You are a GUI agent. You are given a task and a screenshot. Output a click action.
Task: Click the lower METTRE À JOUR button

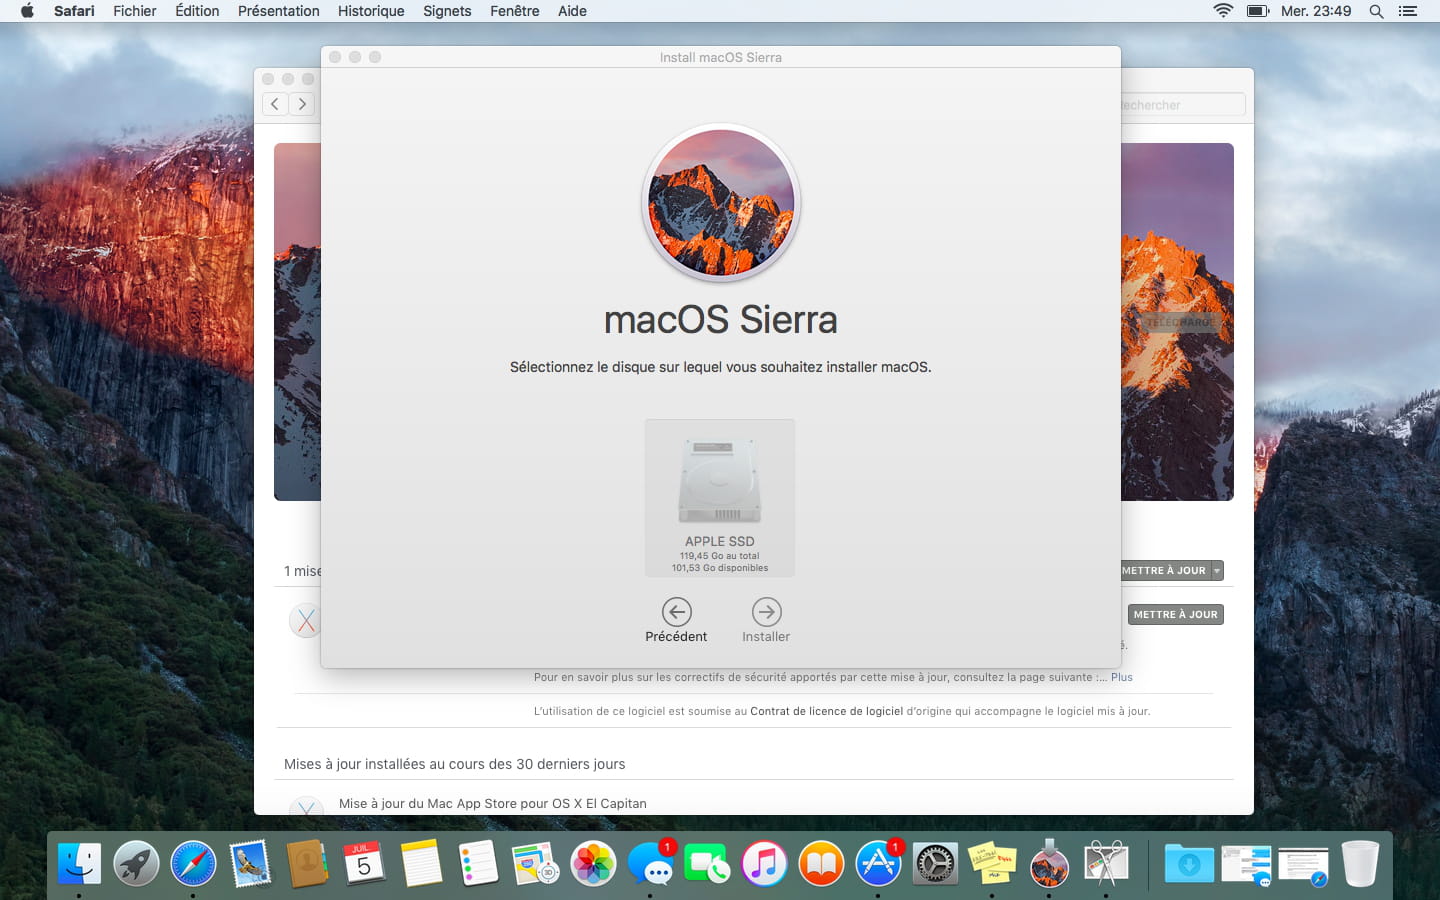coord(1176,614)
